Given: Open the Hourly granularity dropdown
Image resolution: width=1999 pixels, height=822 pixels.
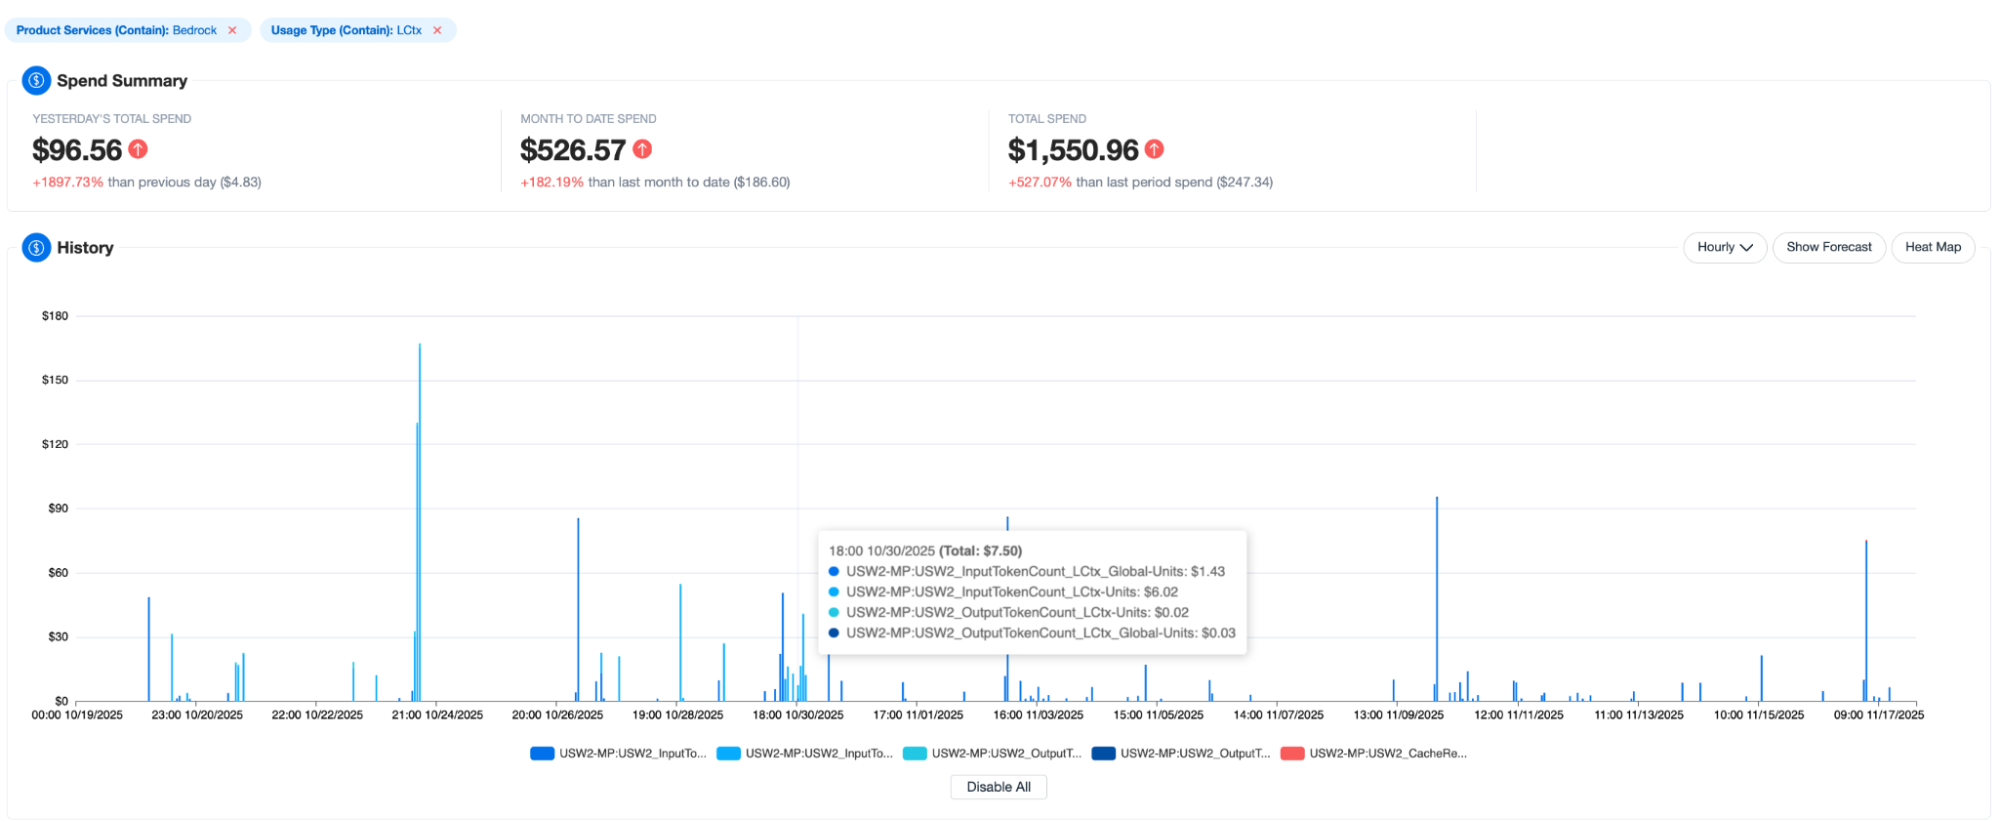Looking at the screenshot, I should pos(1724,247).
